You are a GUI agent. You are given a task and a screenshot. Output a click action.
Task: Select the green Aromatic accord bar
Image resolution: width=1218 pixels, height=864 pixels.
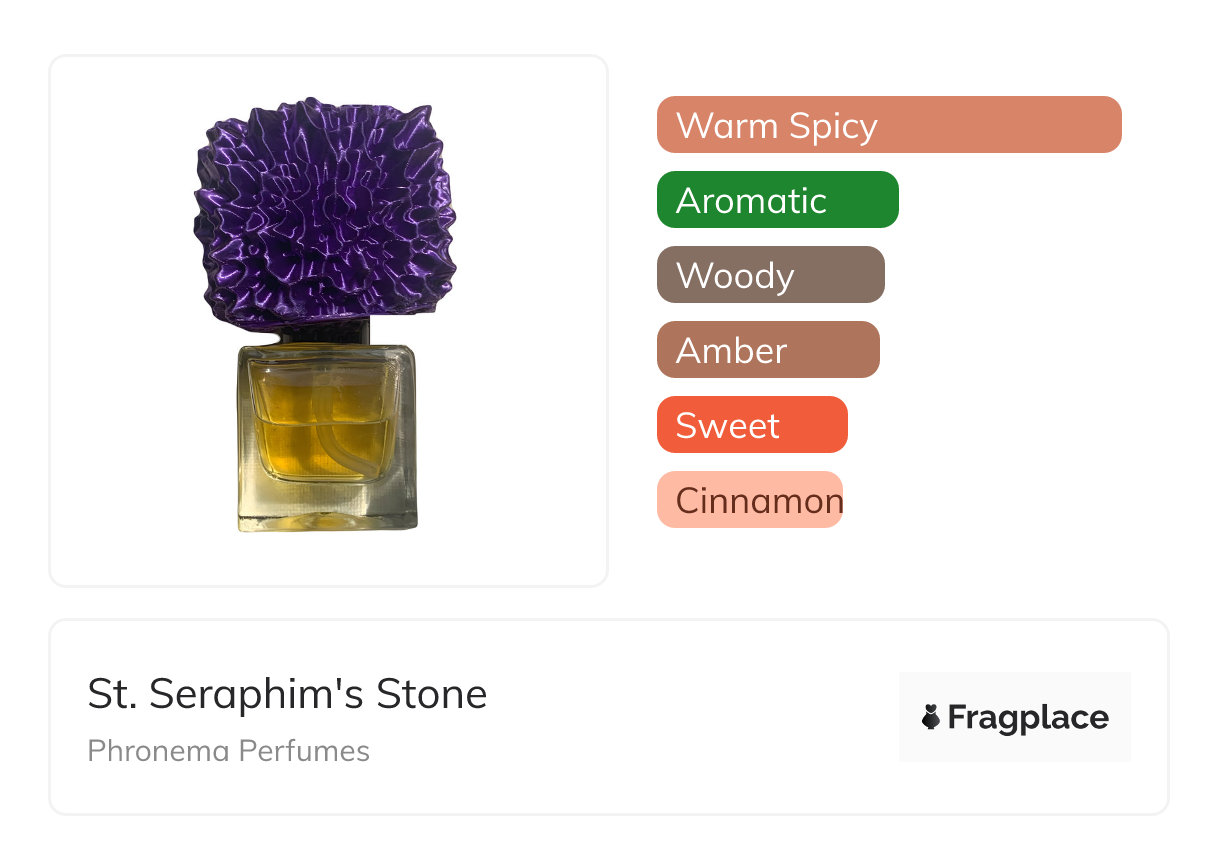click(777, 200)
